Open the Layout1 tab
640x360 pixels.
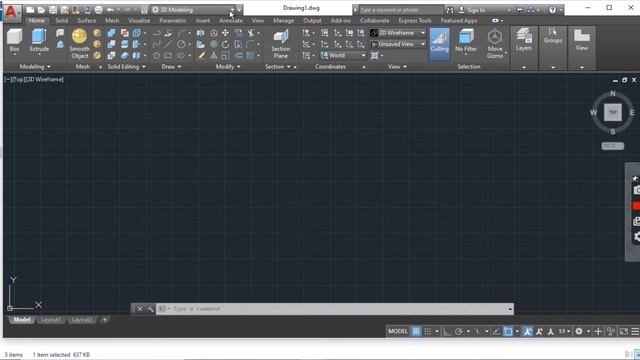(x=51, y=320)
